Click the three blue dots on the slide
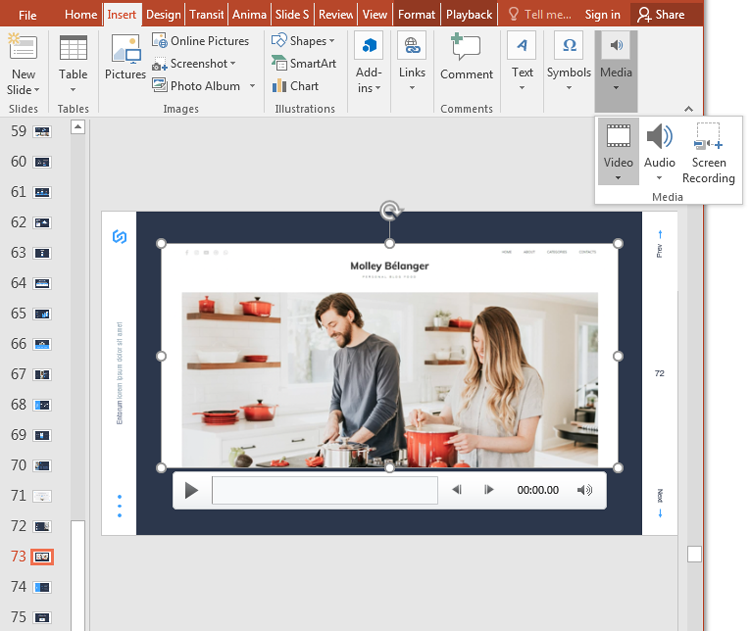Screen dimensions: 750x631 120,506
